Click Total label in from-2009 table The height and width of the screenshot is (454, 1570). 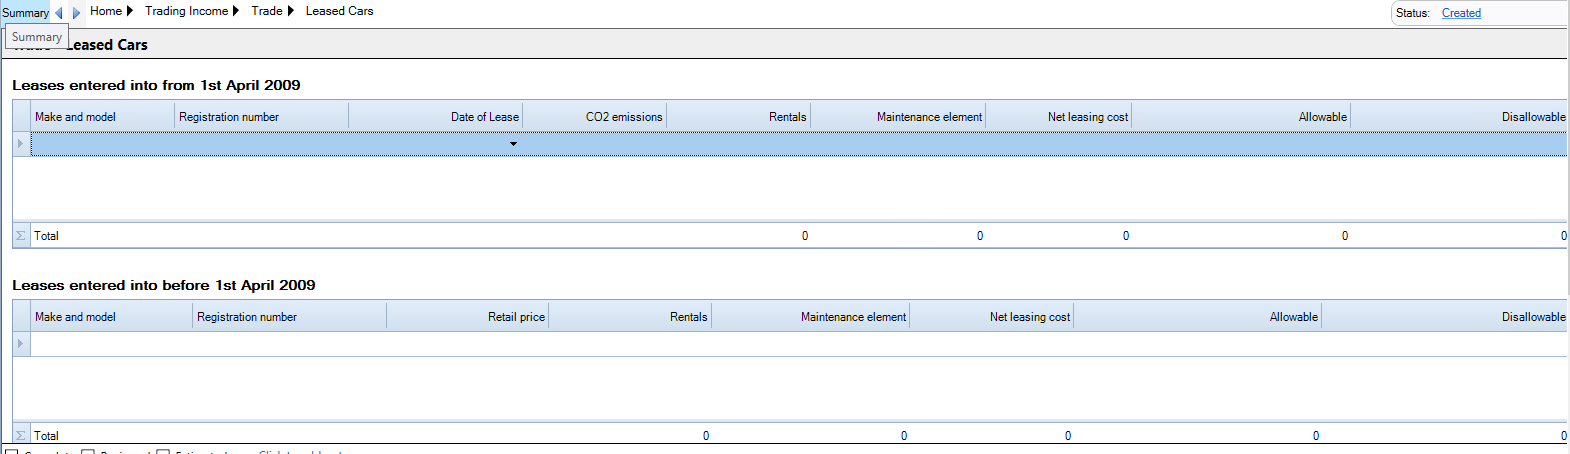pos(46,236)
